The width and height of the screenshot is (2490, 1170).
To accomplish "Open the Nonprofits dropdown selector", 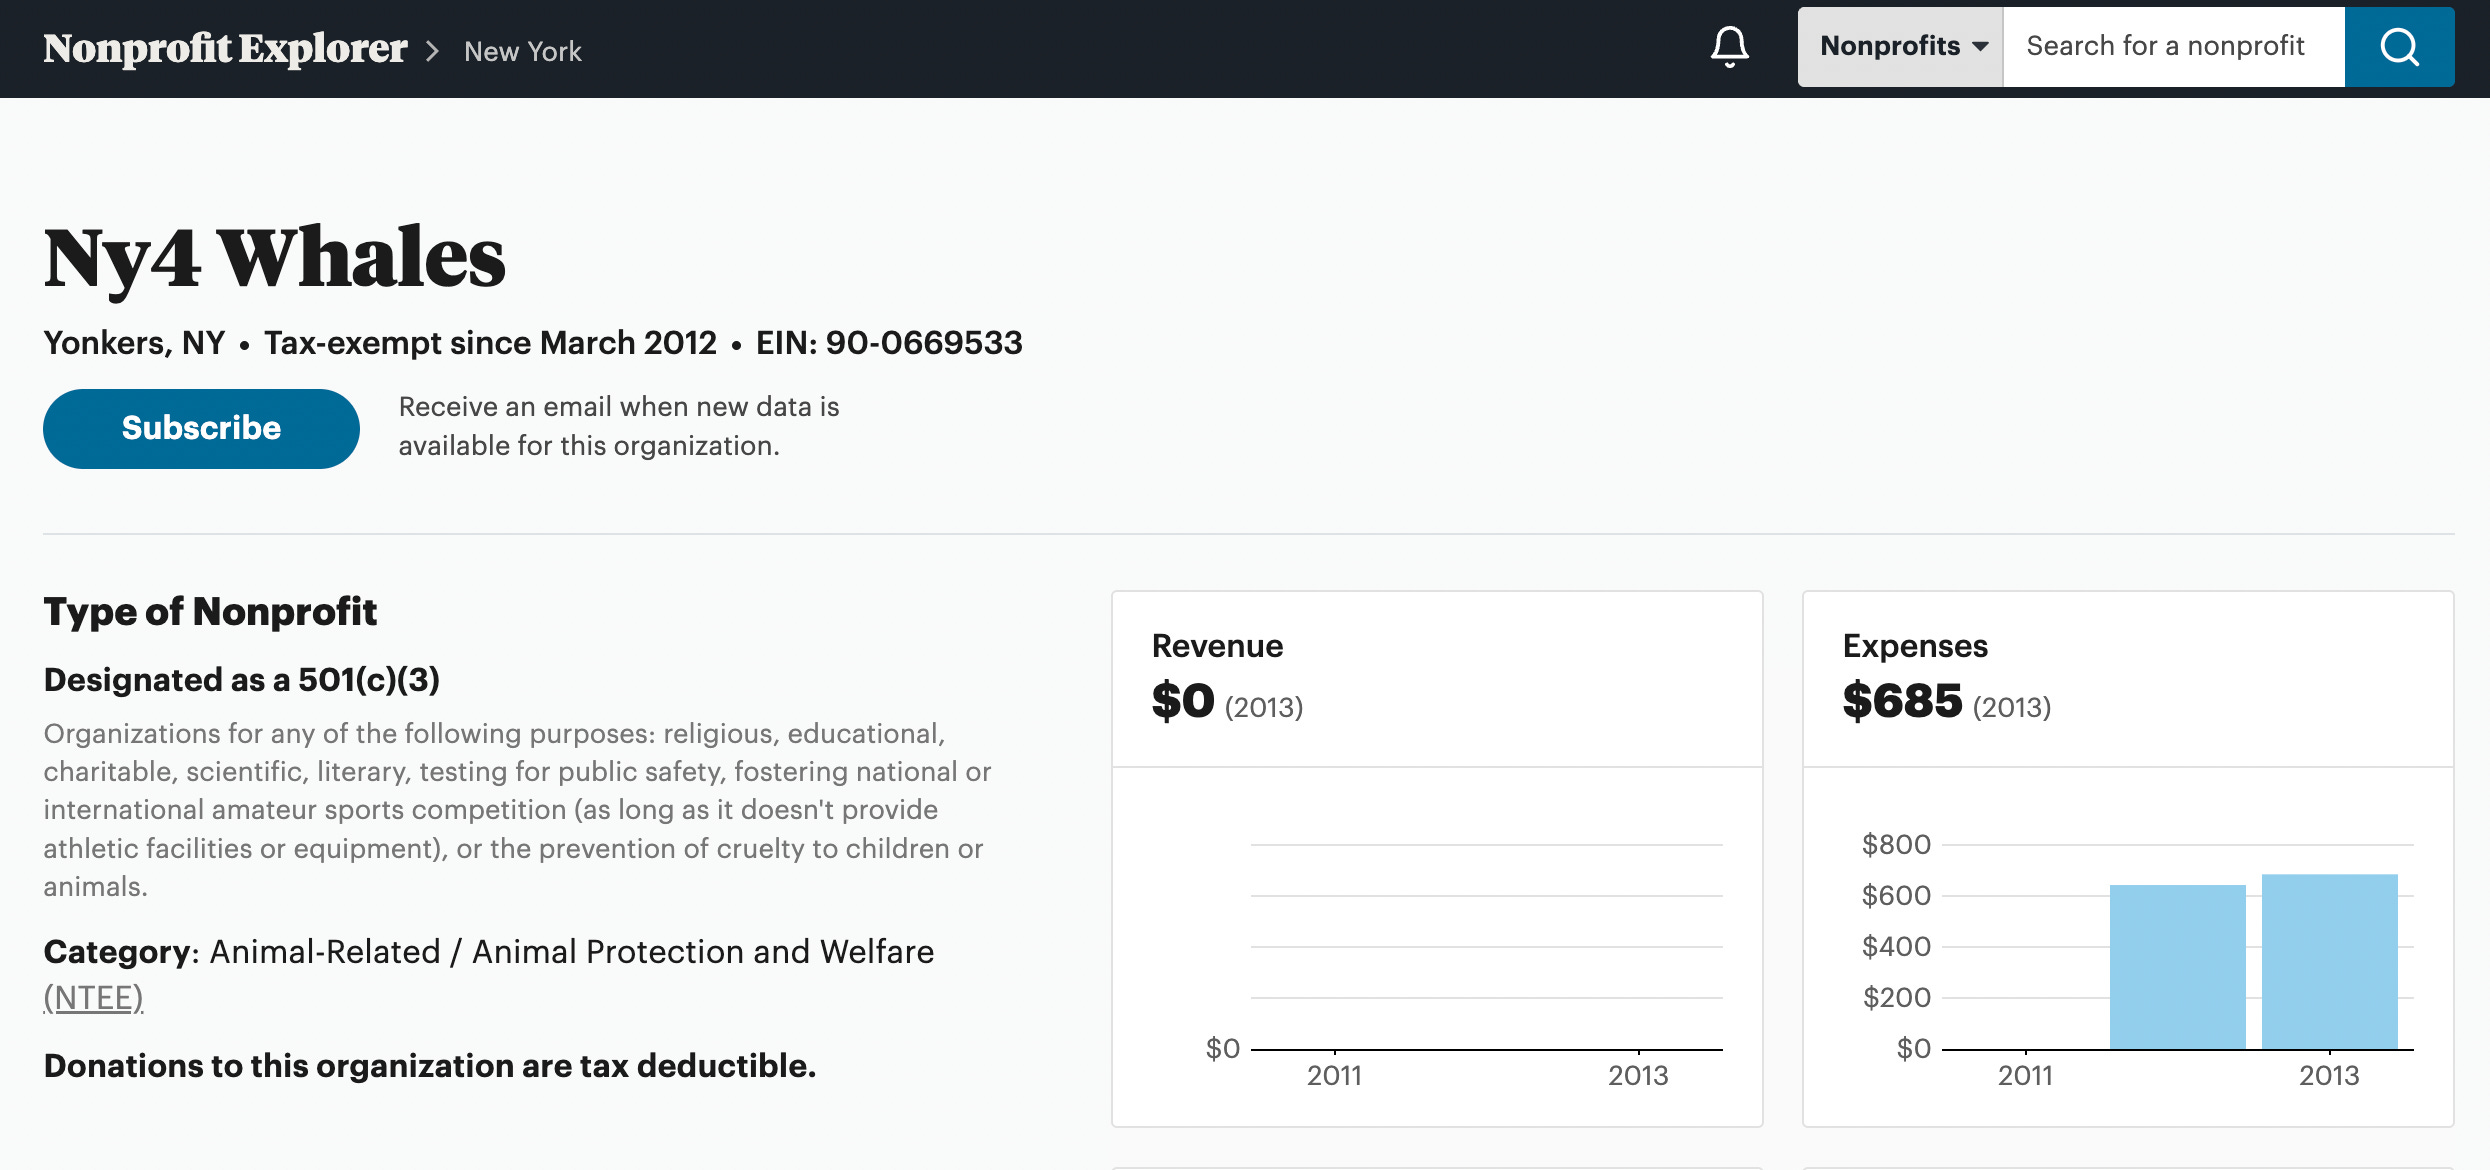I will [1901, 47].
